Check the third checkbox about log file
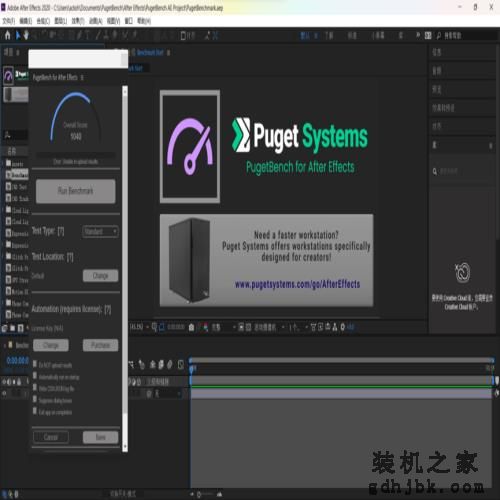Image resolution: width=500 pixels, height=500 pixels. 35,388
